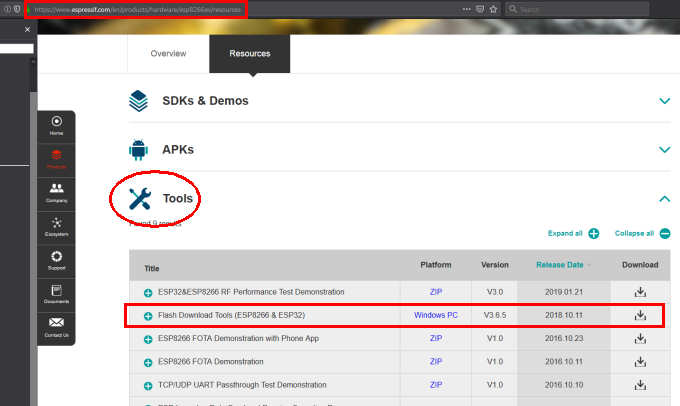Image resolution: width=680 pixels, height=406 pixels.
Task: Expand ESP8266 FOTA Demonstration row details
Action: (x=148, y=362)
